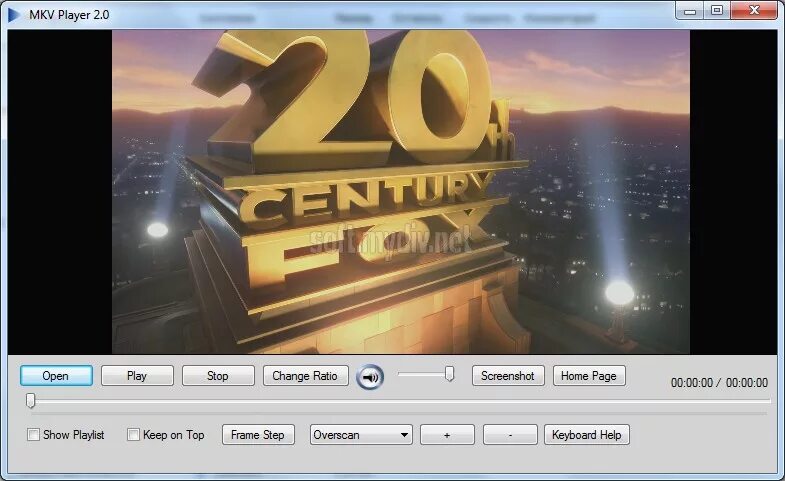Maximize the MKV Player window
Screen dimensions: 785x481
717,11
